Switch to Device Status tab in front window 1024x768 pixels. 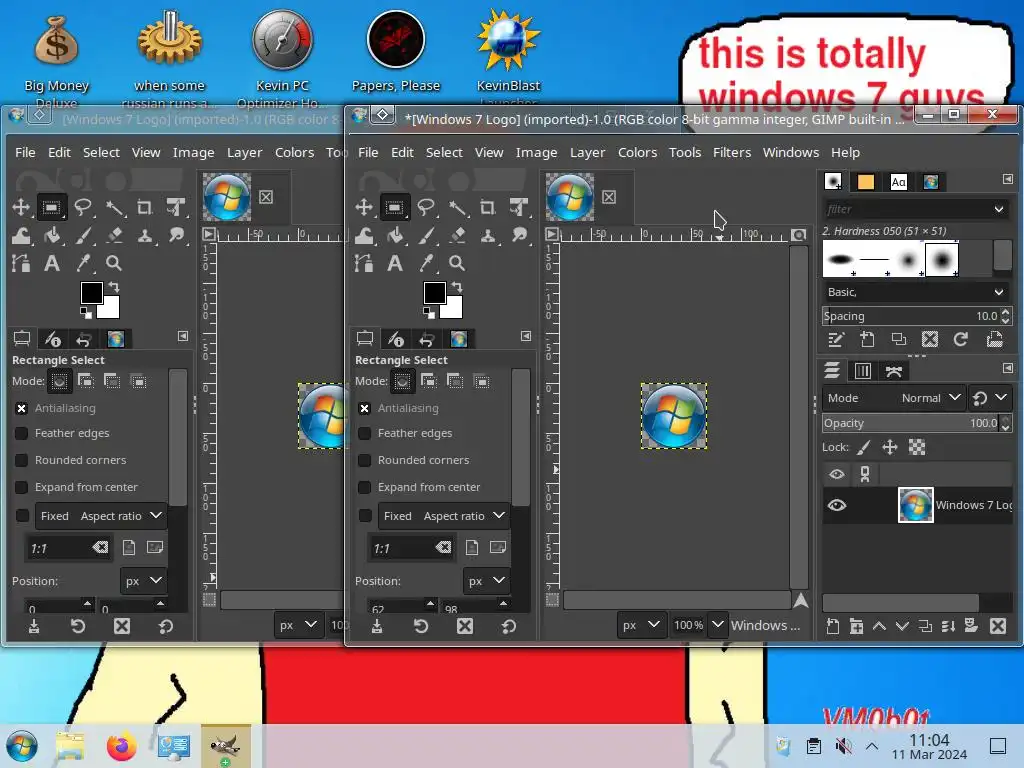coord(396,339)
